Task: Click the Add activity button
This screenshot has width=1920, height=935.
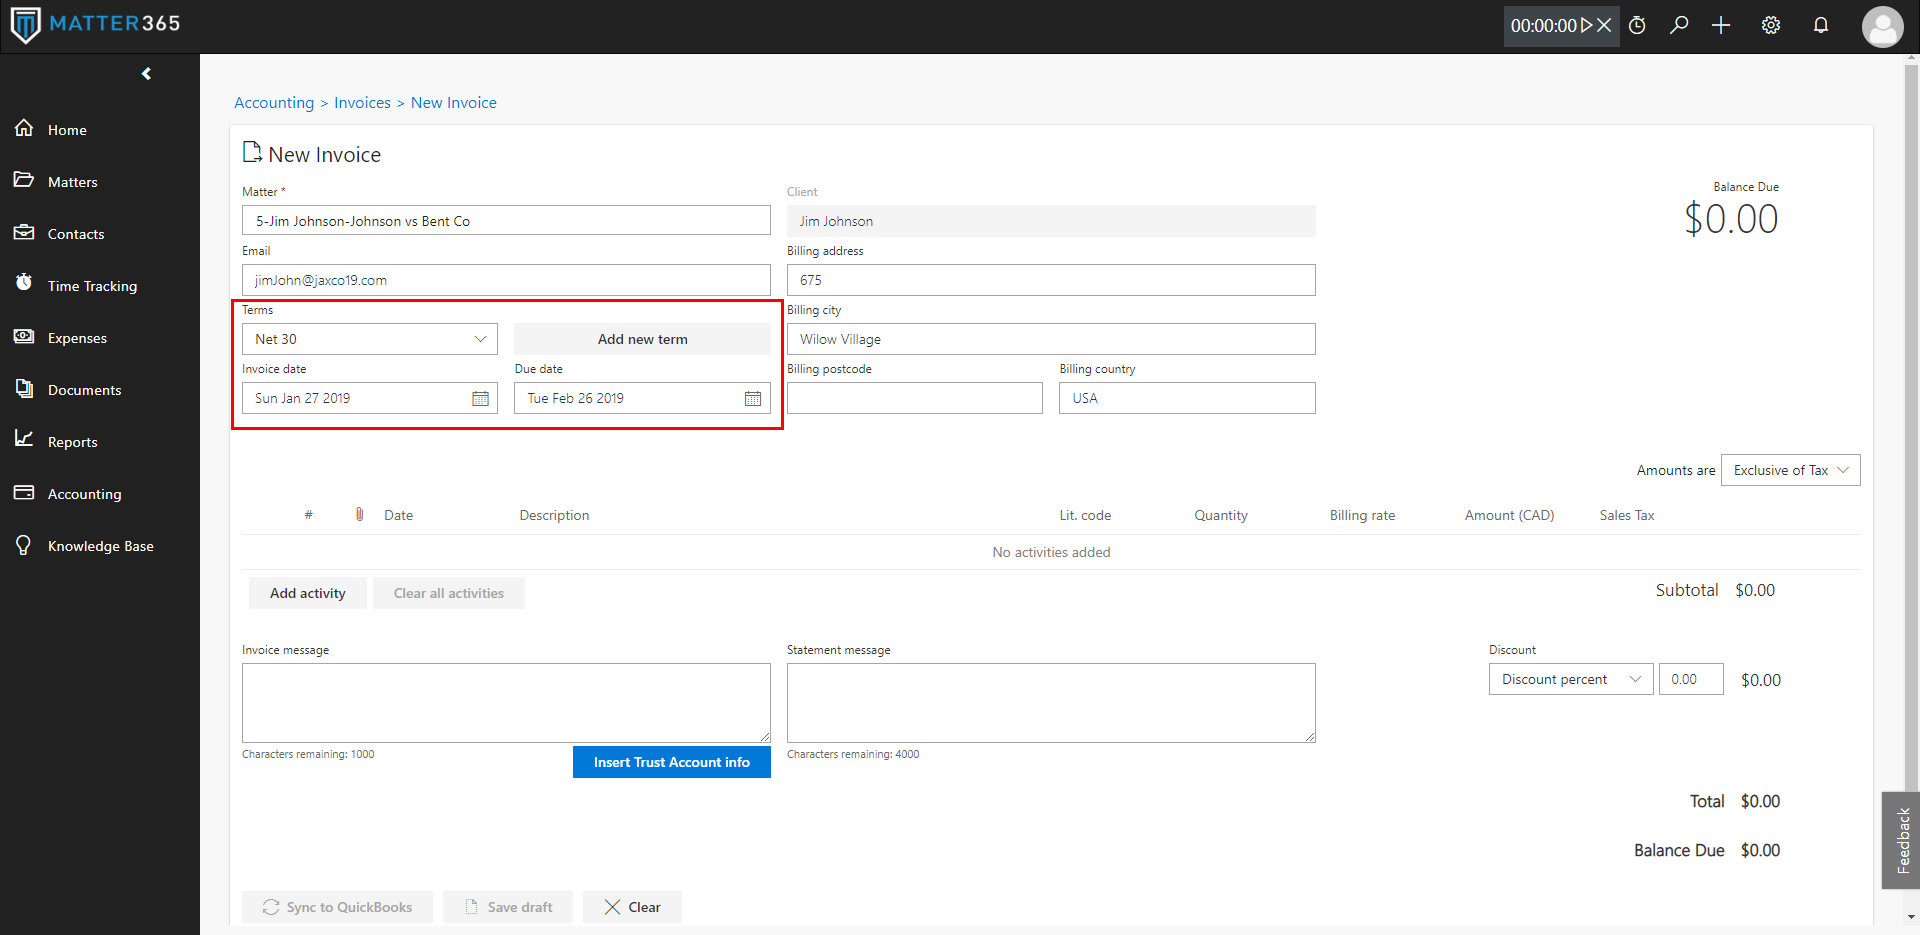Action: (x=308, y=593)
